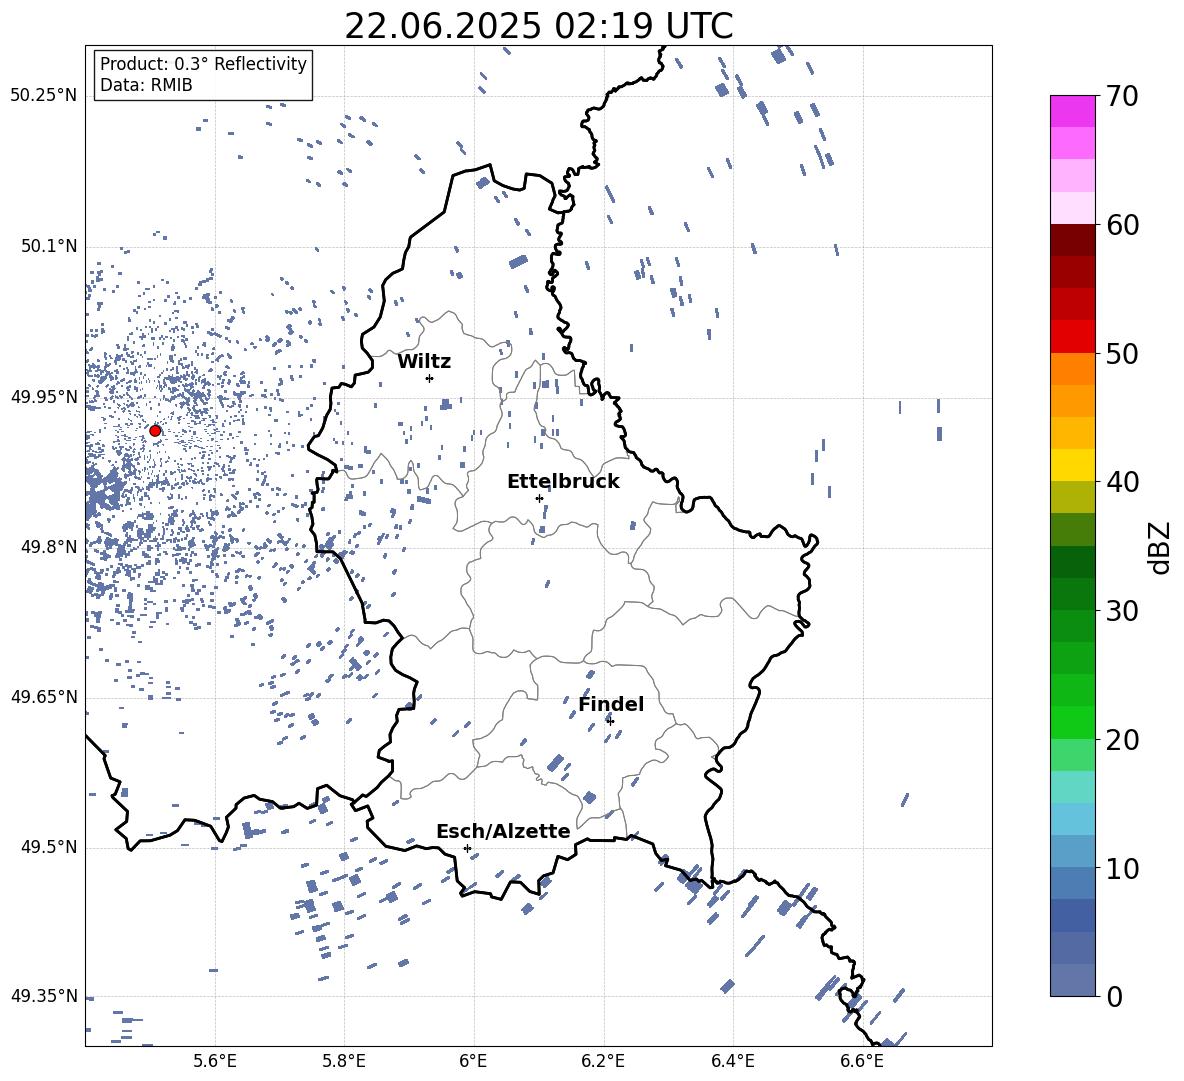Click the 60 tick label on colorbar

coord(1122,225)
